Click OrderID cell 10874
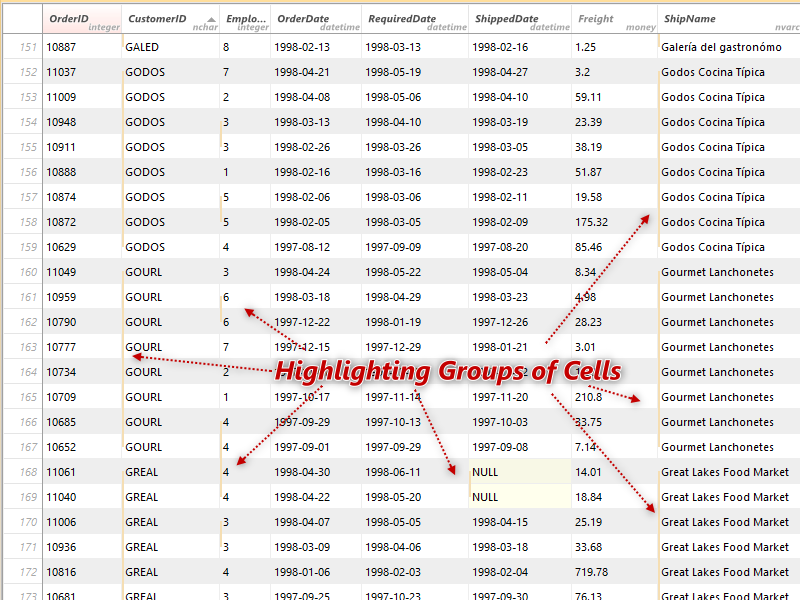The width and height of the screenshot is (800, 600). (82, 197)
